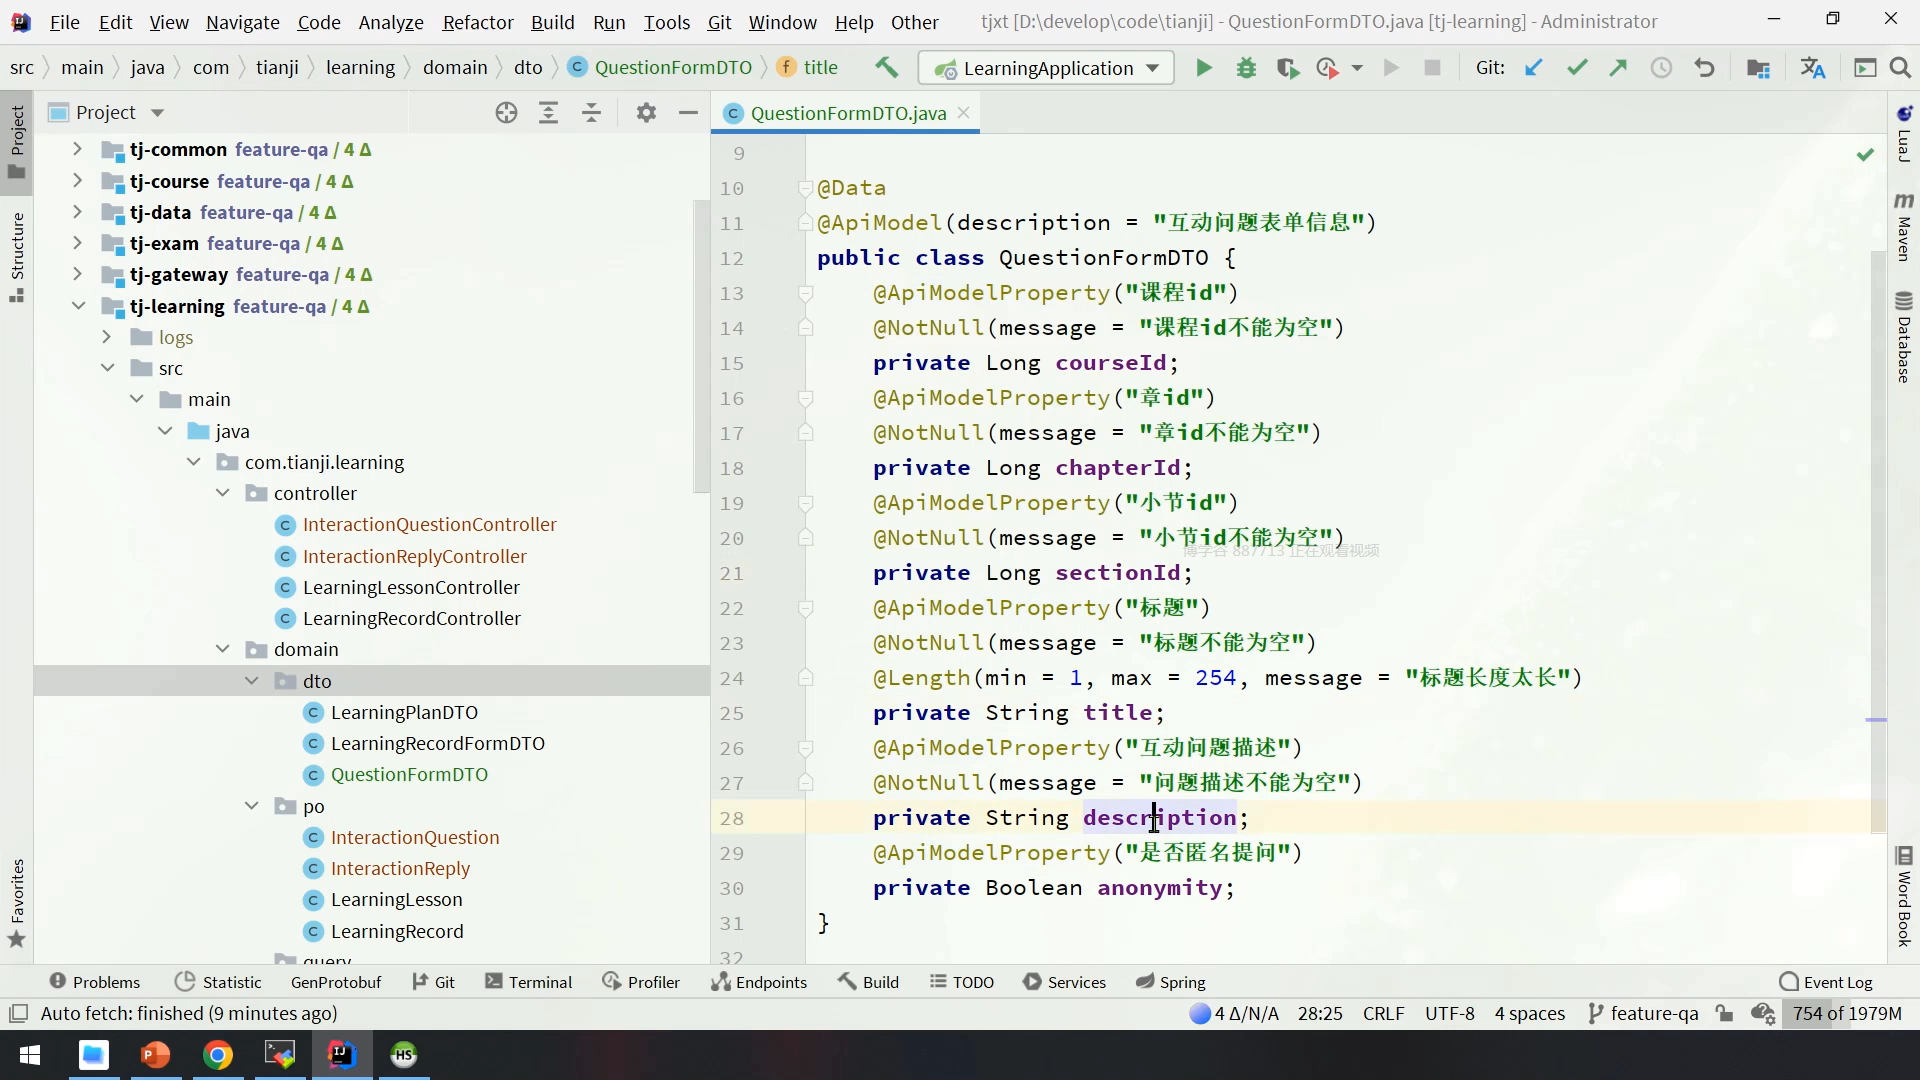Click the Build hammer icon
This screenshot has width=1920, height=1080.
pos(886,68)
